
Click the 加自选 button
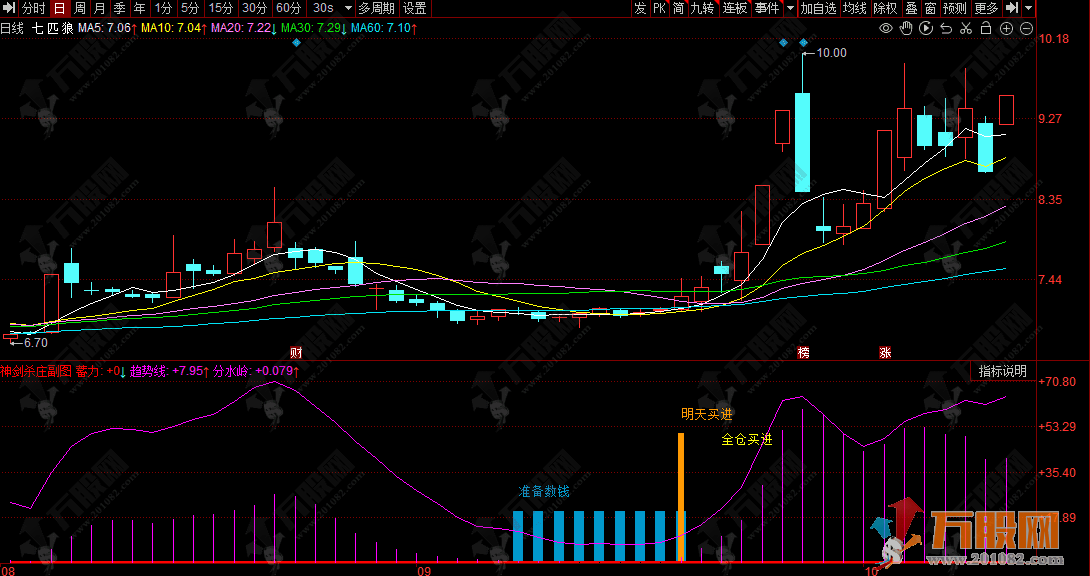click(x=818, y=8)
